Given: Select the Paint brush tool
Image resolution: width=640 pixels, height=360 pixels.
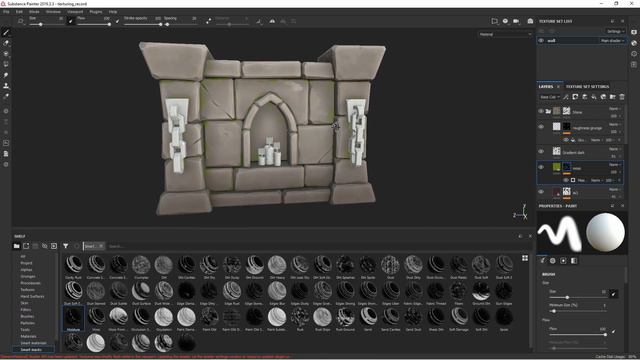Looking at the screenshot, I should pyautogui.click(x=6, y=32).
